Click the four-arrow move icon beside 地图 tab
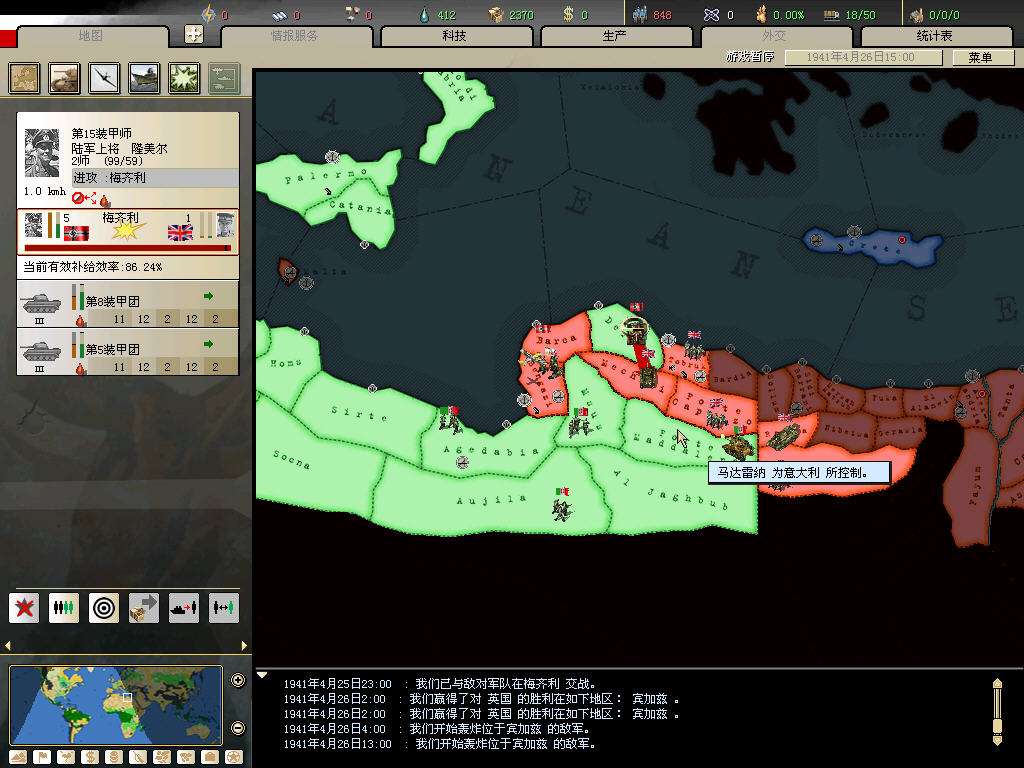The width and height of the screenshot is (1024, 768). (194, 34)
